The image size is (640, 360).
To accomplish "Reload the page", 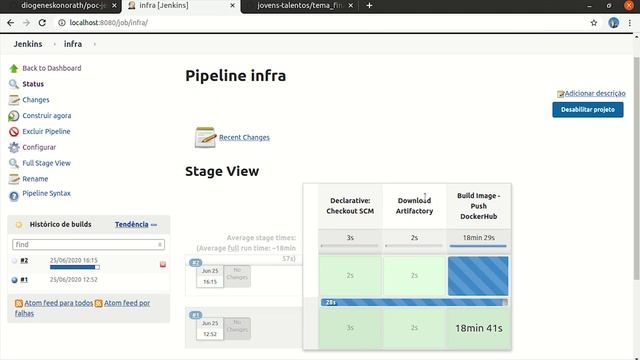I will pos(42,22).
